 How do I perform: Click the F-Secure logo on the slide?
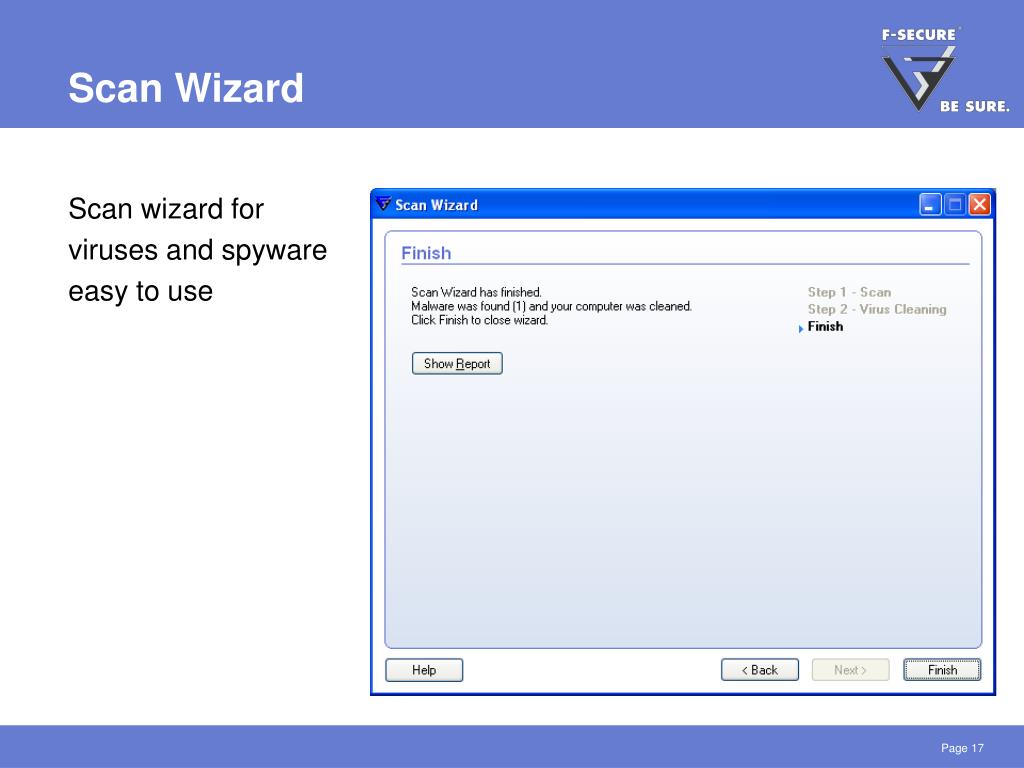tap(944, 70)
